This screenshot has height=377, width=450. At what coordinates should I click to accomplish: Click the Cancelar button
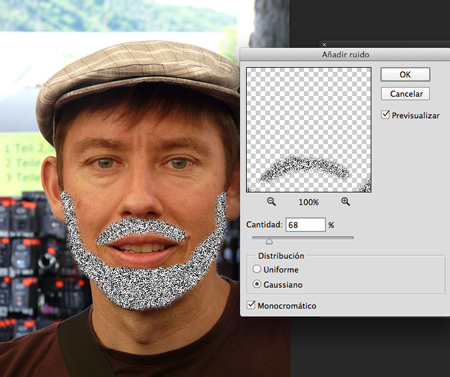[405, 94]
